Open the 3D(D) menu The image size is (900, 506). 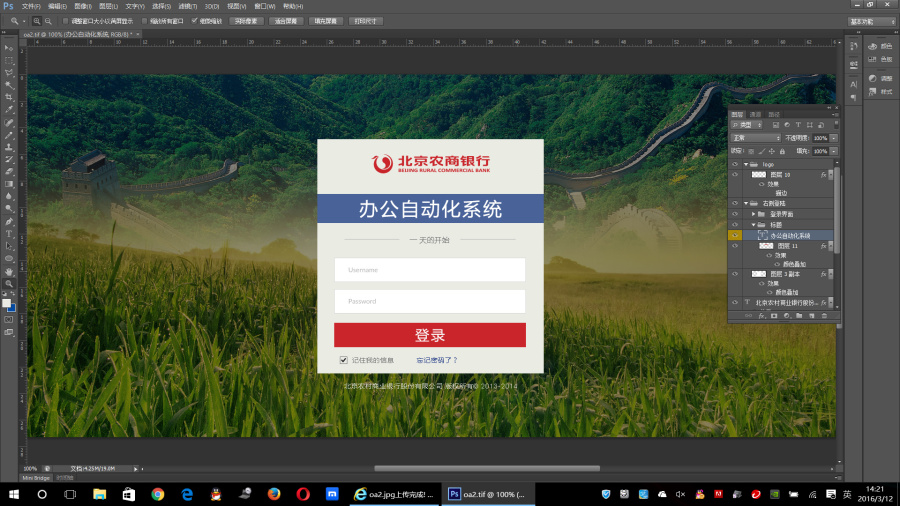[x=212, y=6]
